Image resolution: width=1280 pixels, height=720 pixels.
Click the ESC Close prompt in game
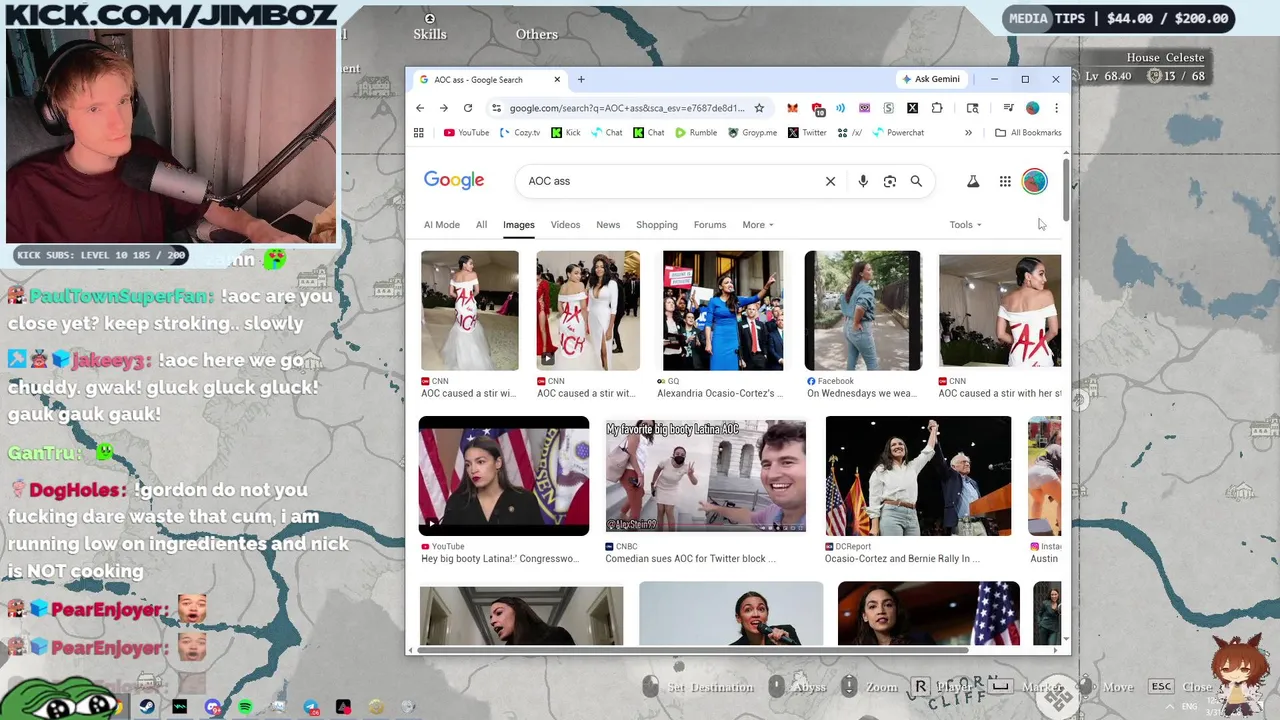(x=1180, y=687)
